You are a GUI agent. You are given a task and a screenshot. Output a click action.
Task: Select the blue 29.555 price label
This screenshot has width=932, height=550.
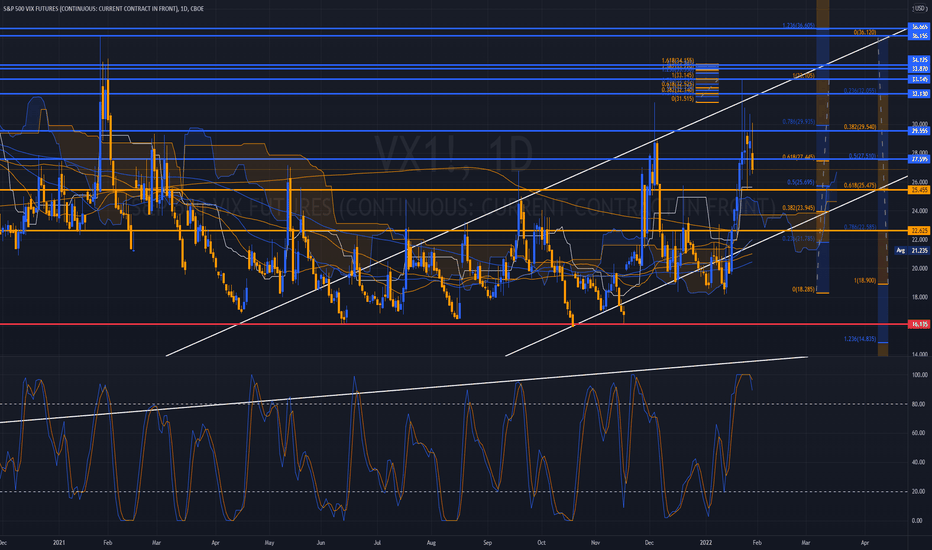click(x=920, y=131)
